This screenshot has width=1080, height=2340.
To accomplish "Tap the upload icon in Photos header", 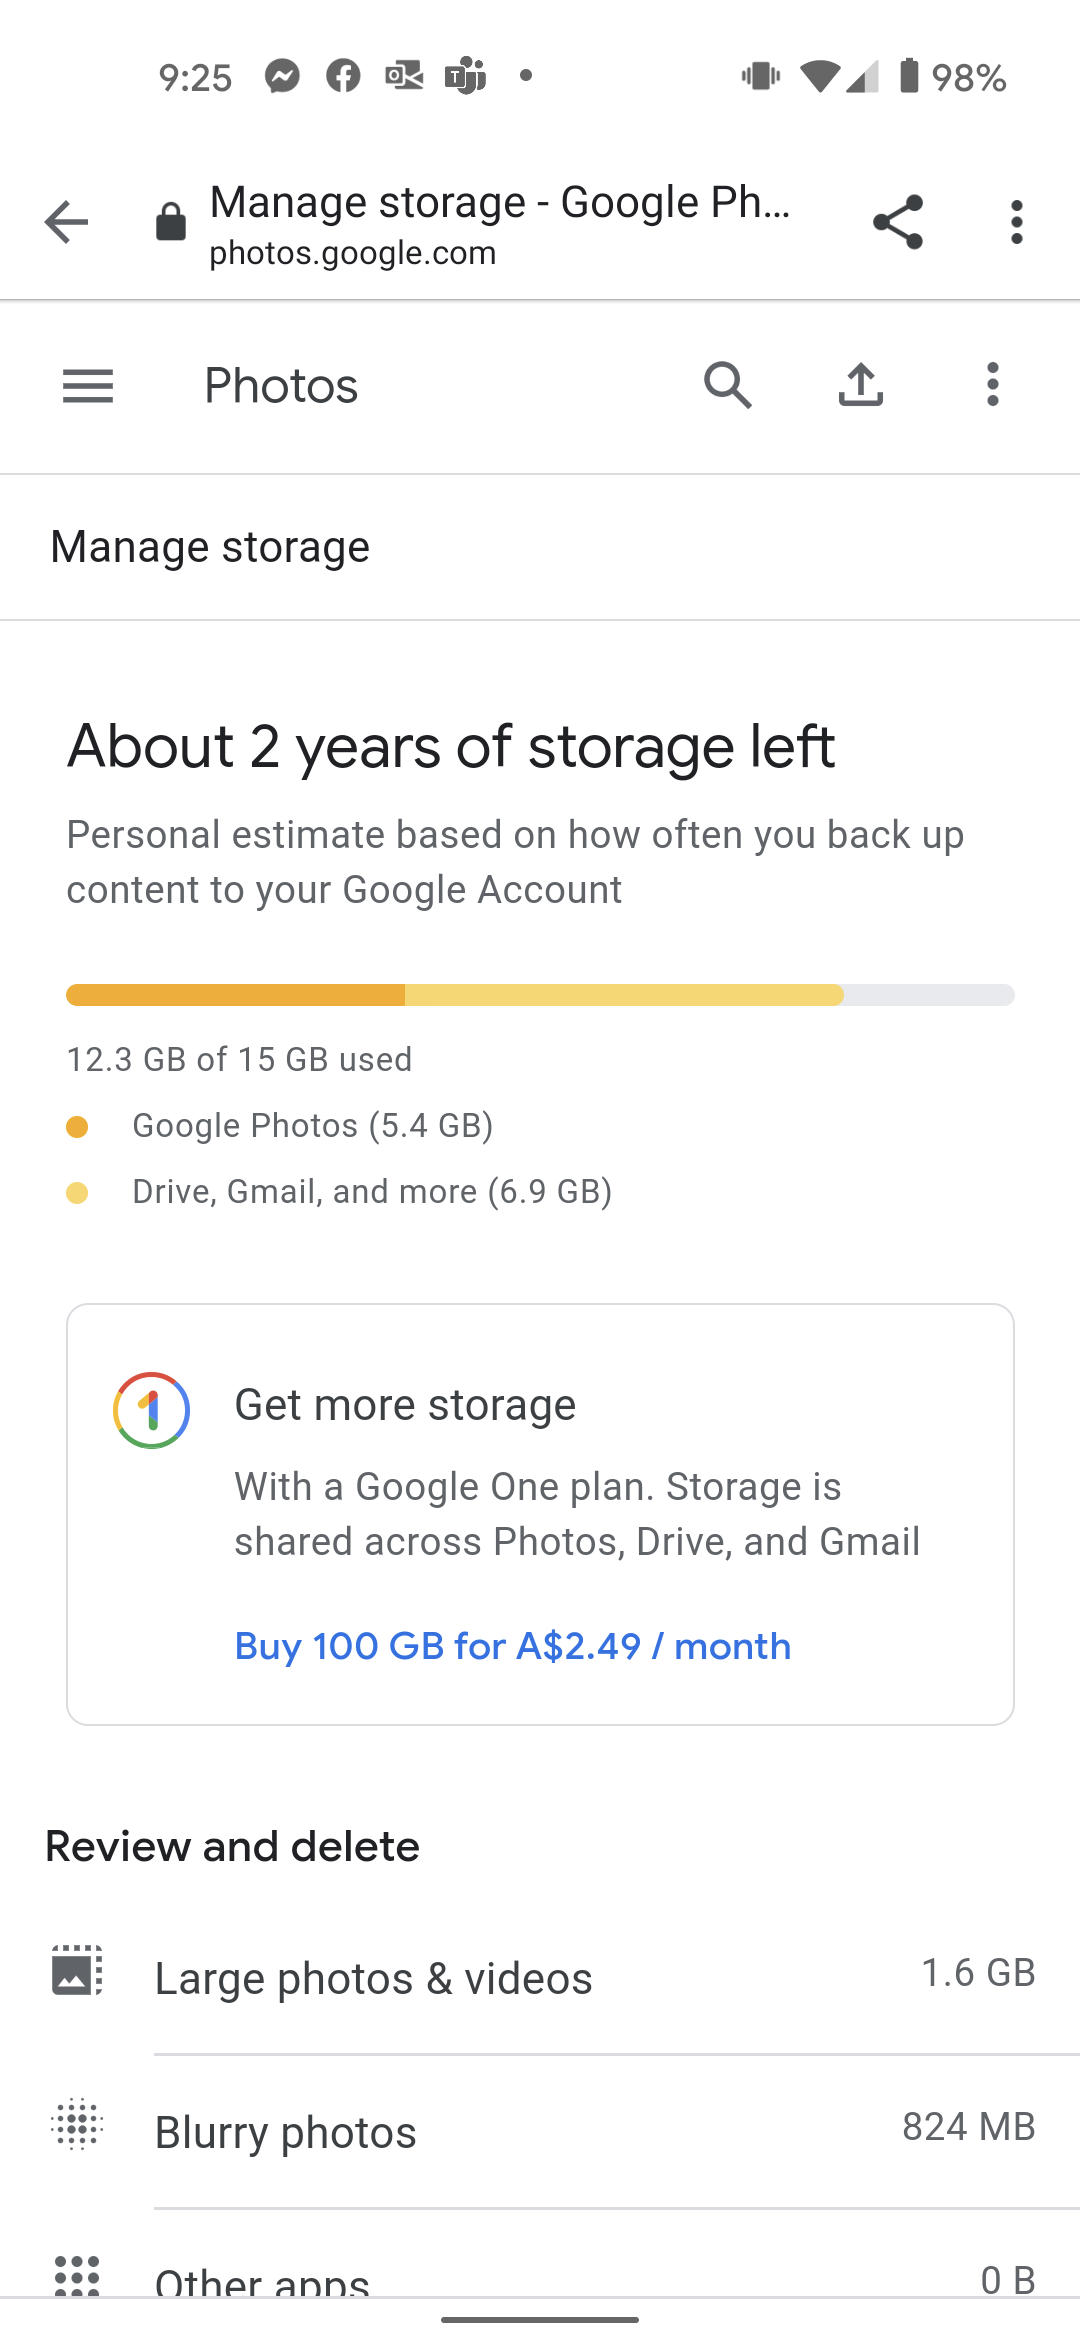I will pyautogui.click(x=860, y=386).
